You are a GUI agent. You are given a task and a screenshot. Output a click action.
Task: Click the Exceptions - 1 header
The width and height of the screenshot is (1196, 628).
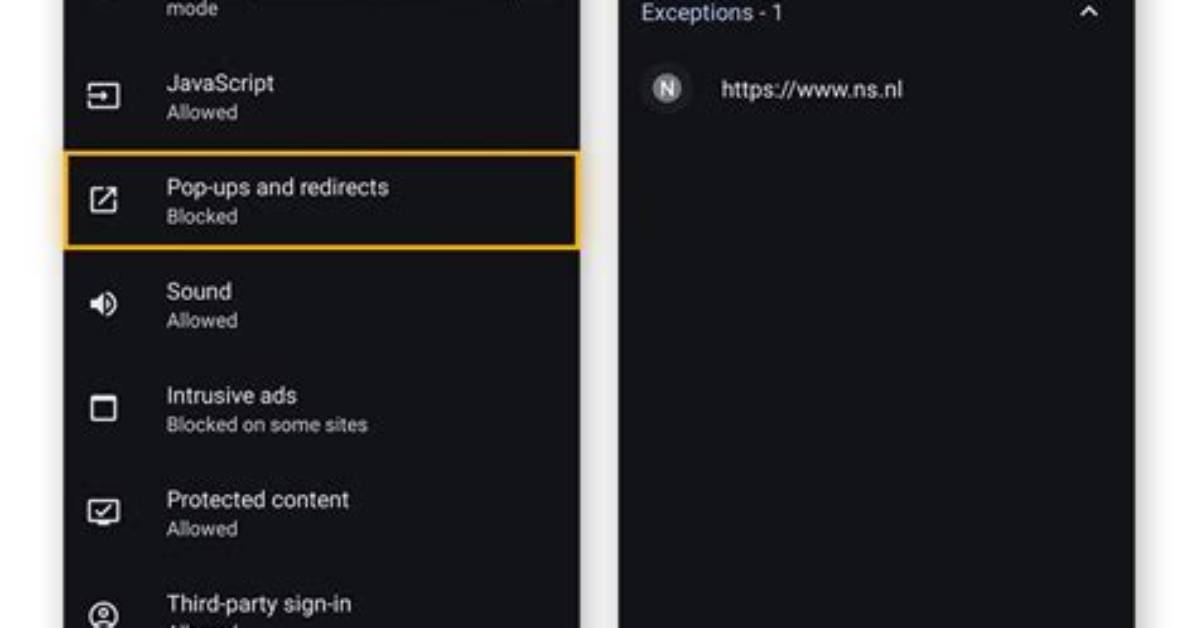coord(712,13)
